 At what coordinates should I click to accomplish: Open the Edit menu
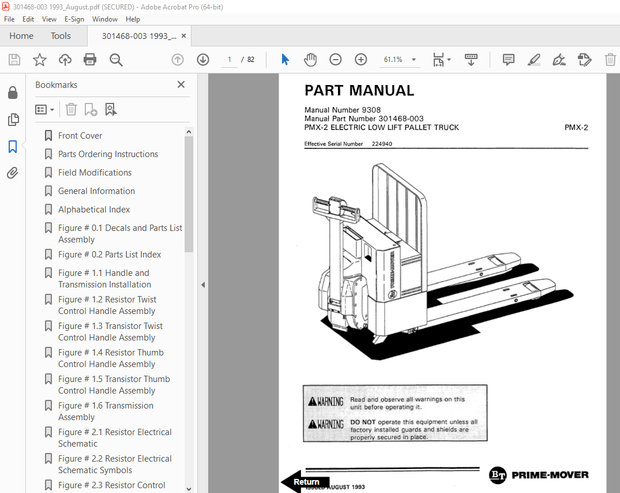pos(28,19)
